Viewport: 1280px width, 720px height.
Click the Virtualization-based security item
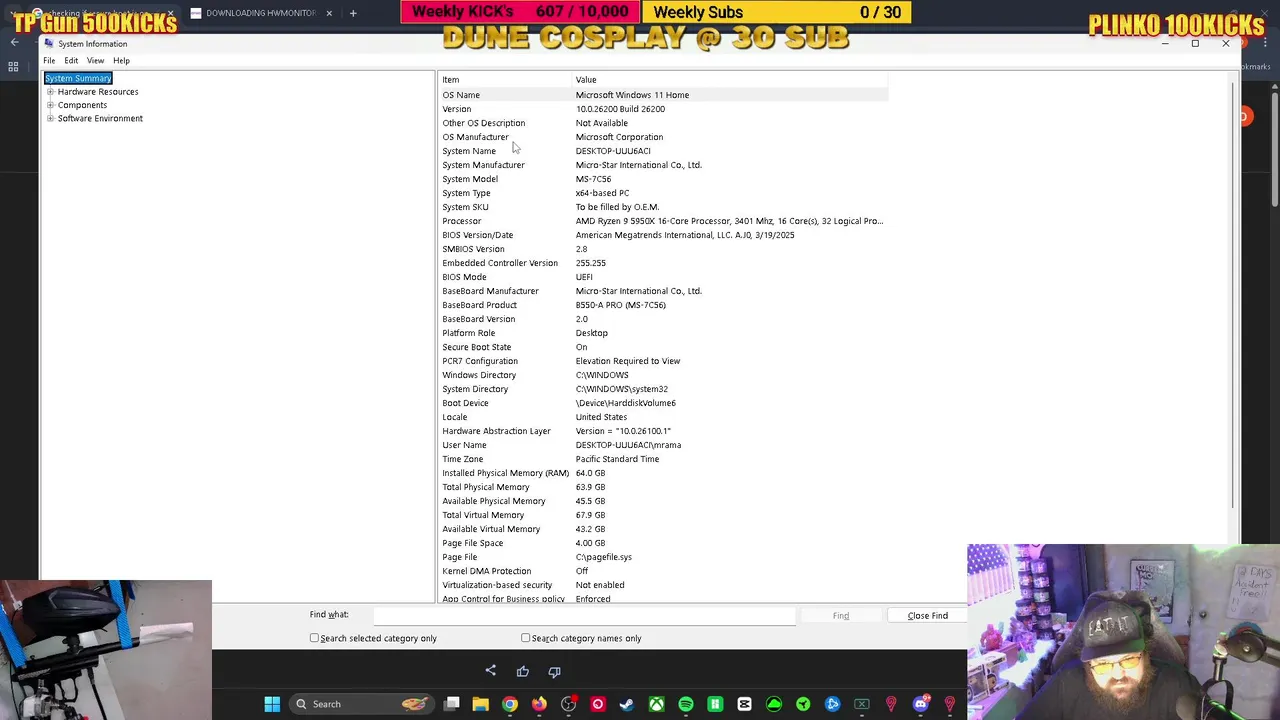[x=497, y=585]
